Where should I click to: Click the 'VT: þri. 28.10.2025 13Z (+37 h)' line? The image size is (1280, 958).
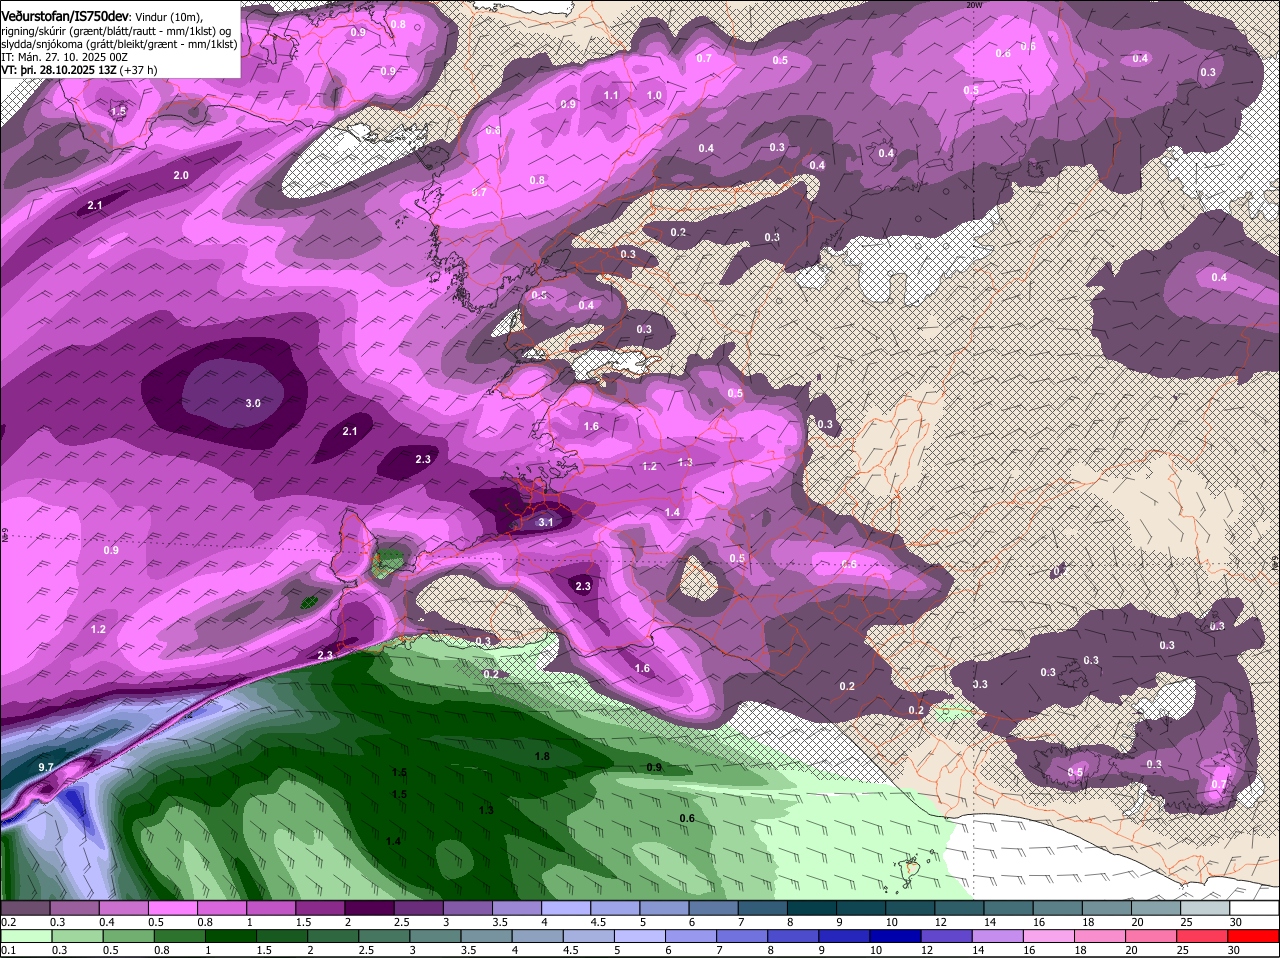[x=79, y=70]
